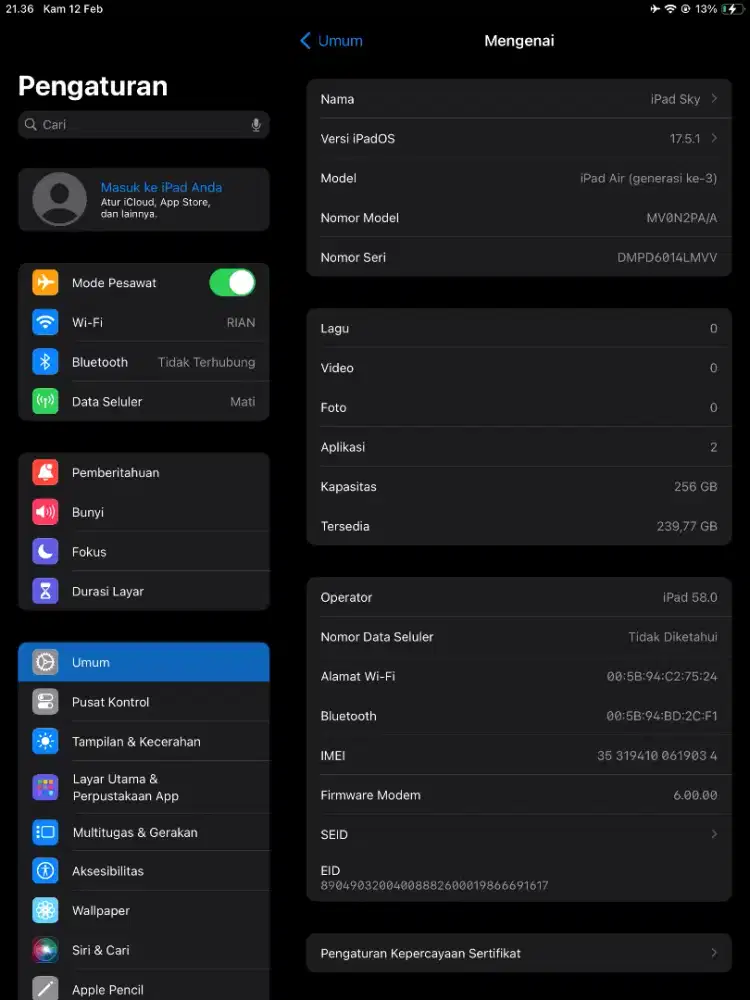The width and height of the screenshot is (750, 1000).
Task: Tap the Aksesibilitas icon
Action: [45, 871]
